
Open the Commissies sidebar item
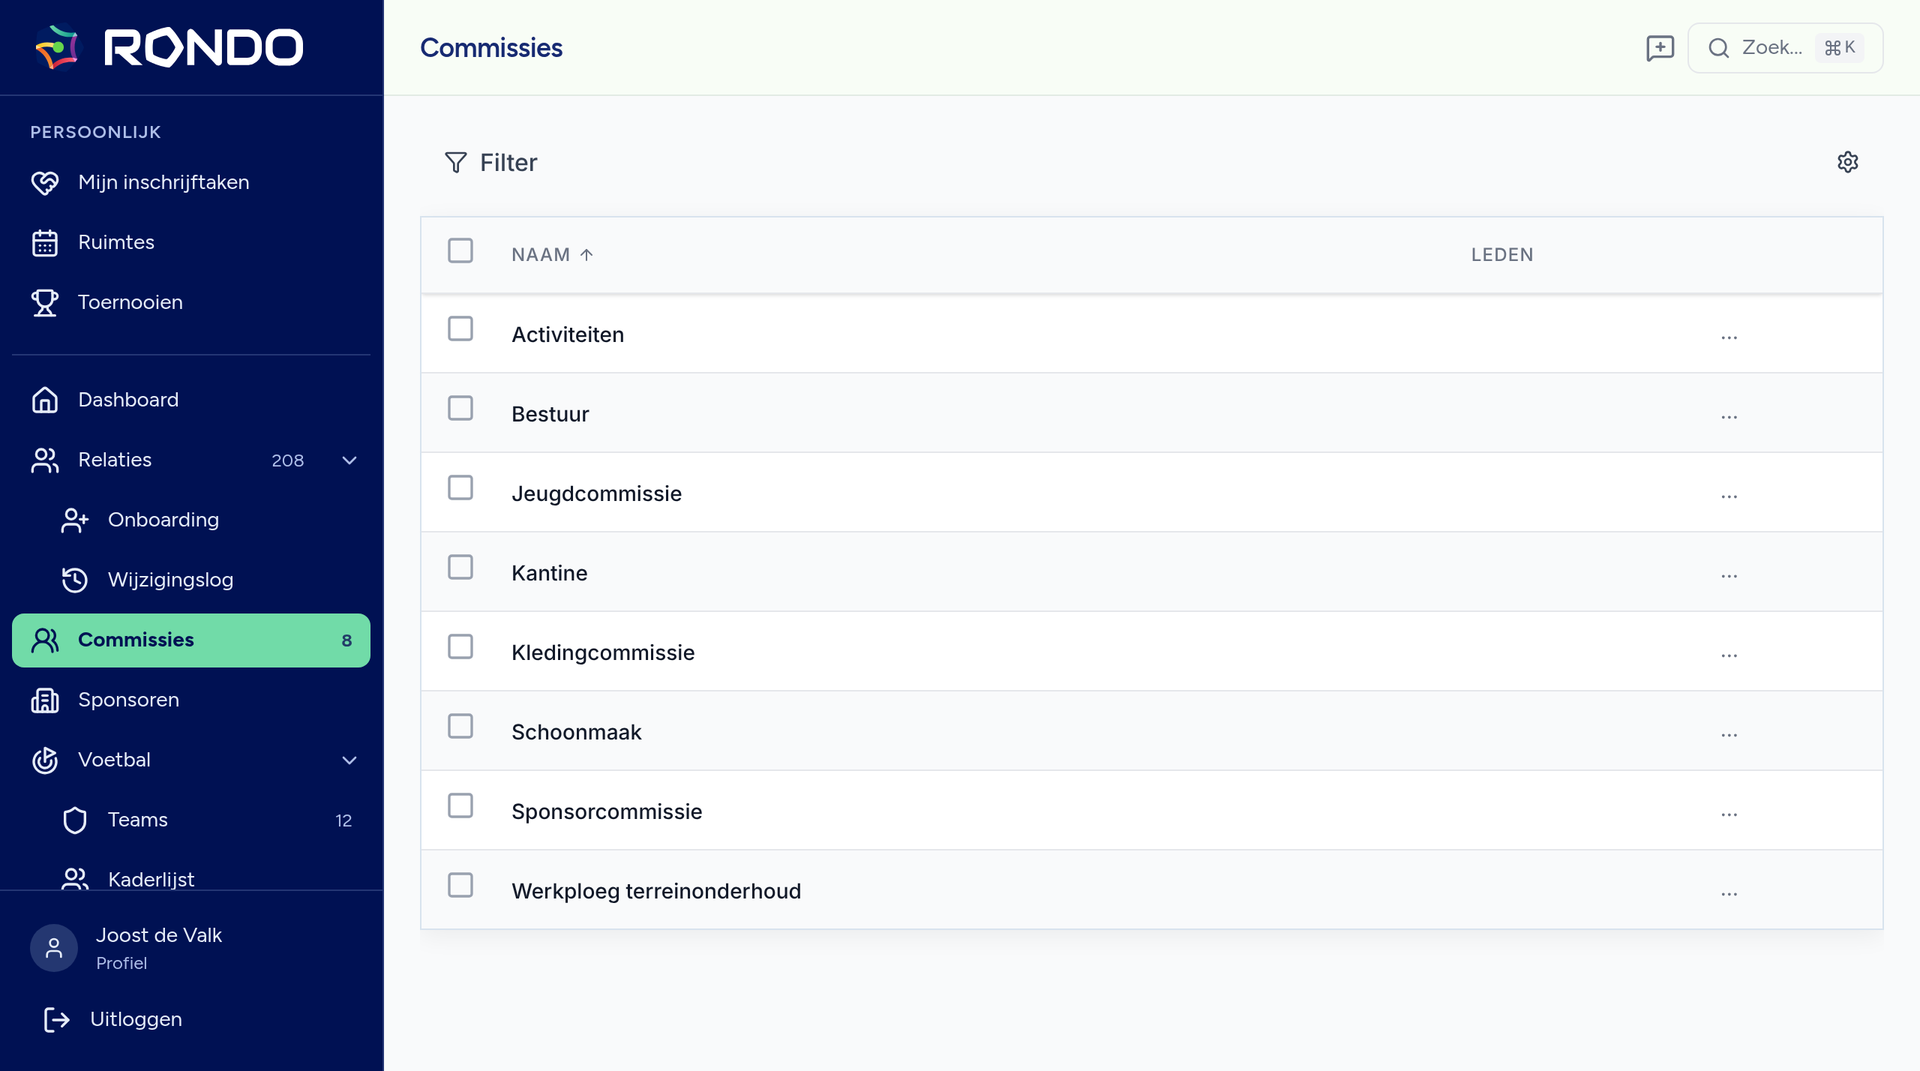191,640
